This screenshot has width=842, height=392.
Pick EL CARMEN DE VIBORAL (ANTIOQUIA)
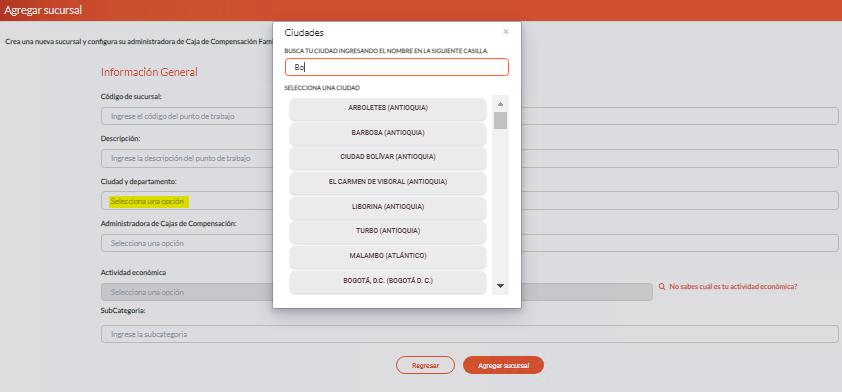point(388,182)
